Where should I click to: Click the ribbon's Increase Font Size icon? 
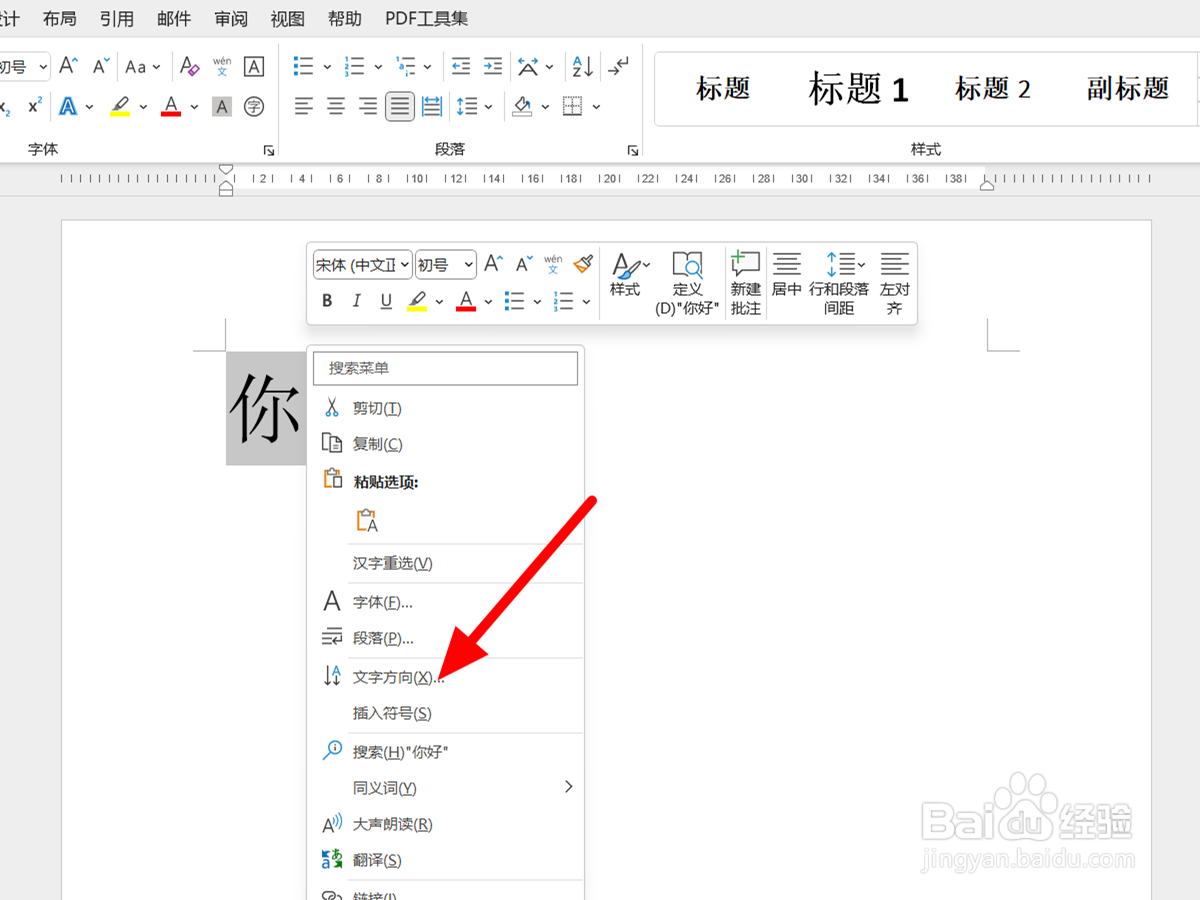(69, 66)
